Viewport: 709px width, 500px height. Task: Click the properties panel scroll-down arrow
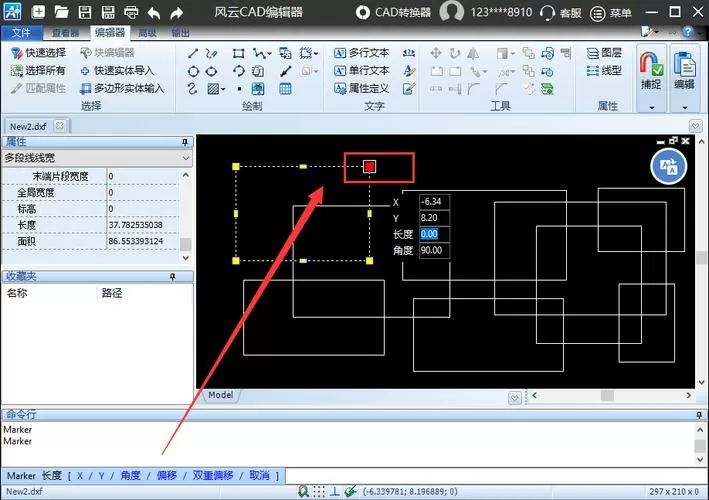[185, 258]
